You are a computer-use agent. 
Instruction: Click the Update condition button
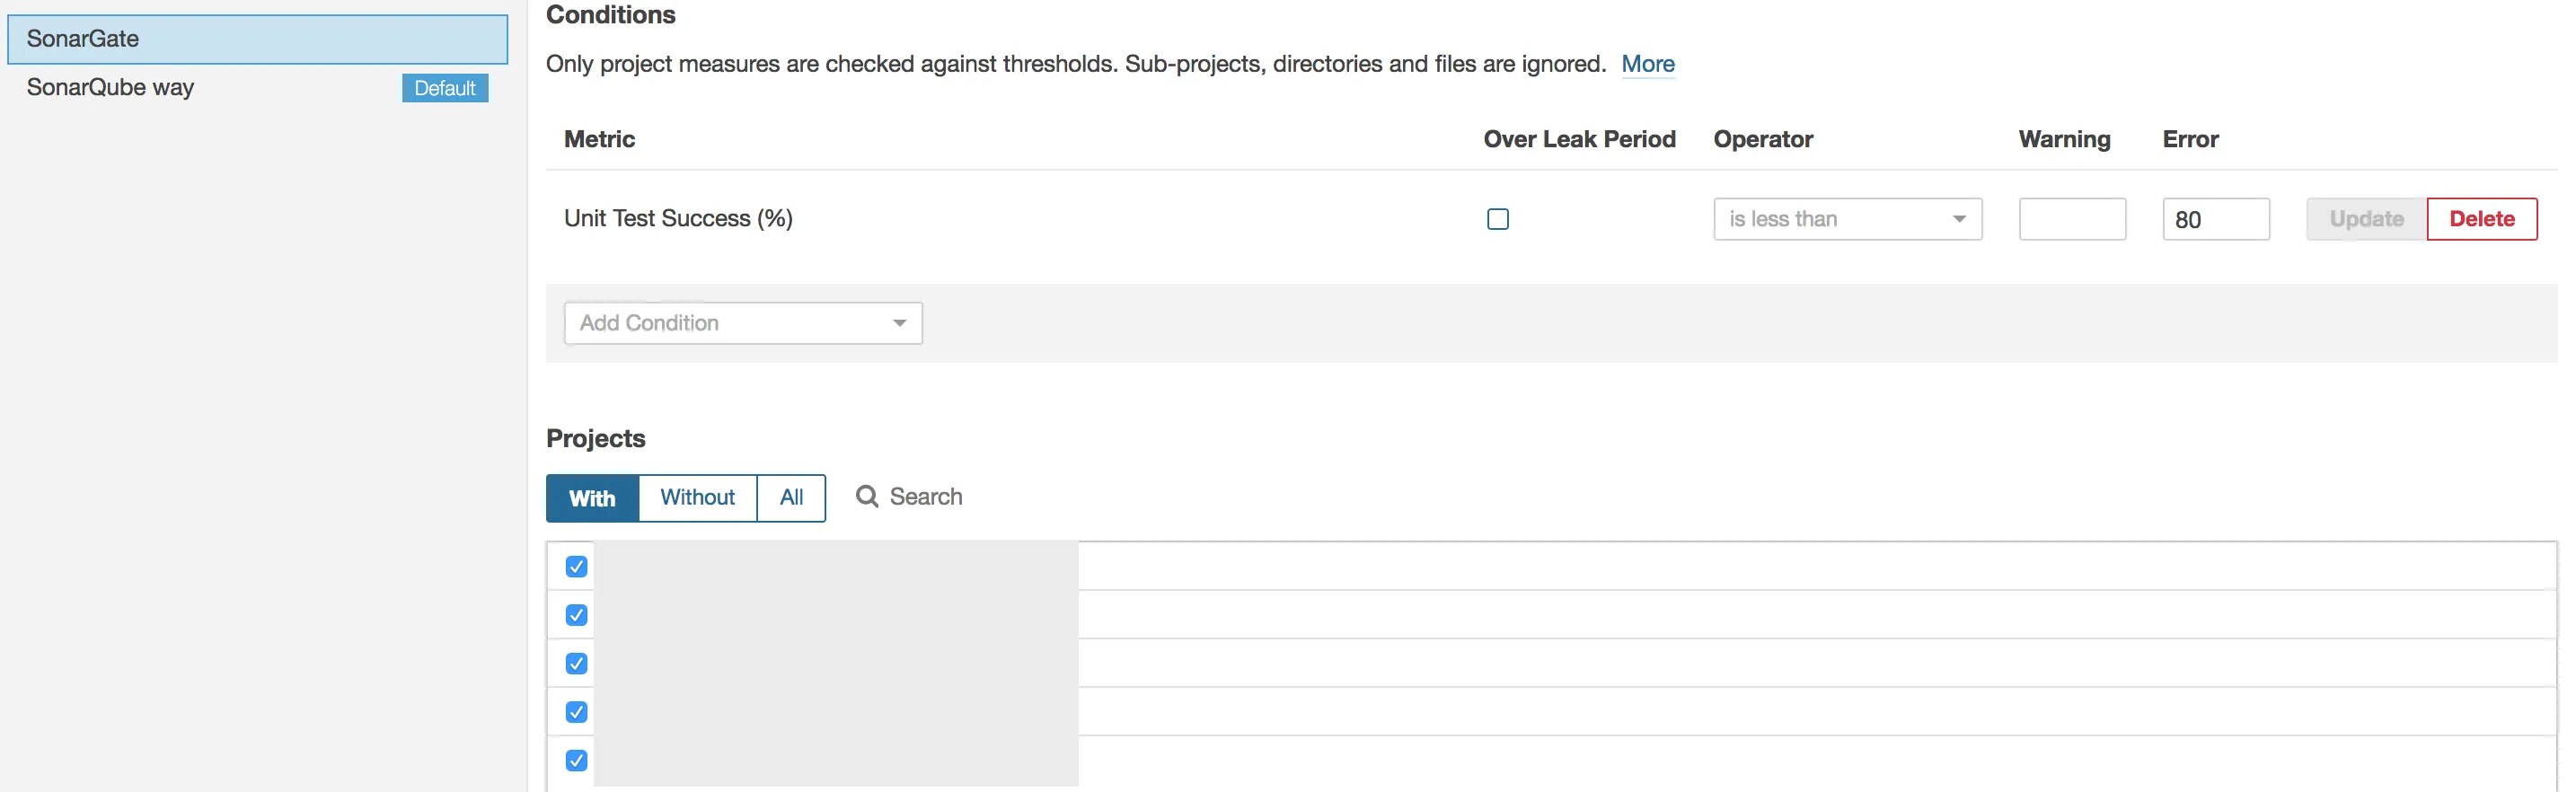pyautogui.click(x=2365, y=219)
